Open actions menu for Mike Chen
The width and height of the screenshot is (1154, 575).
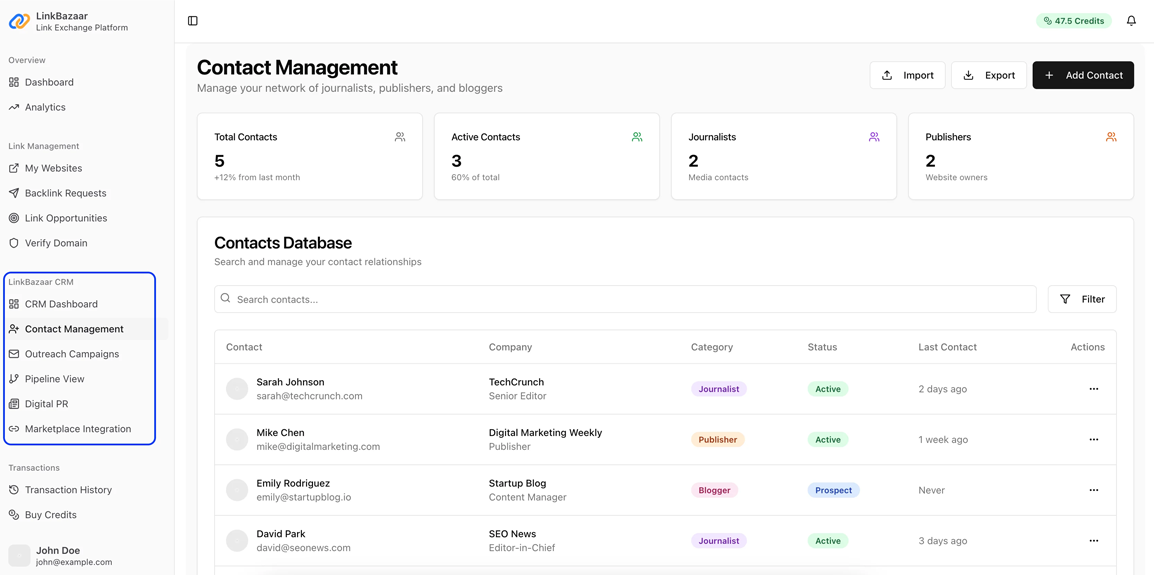(1093, 440)
